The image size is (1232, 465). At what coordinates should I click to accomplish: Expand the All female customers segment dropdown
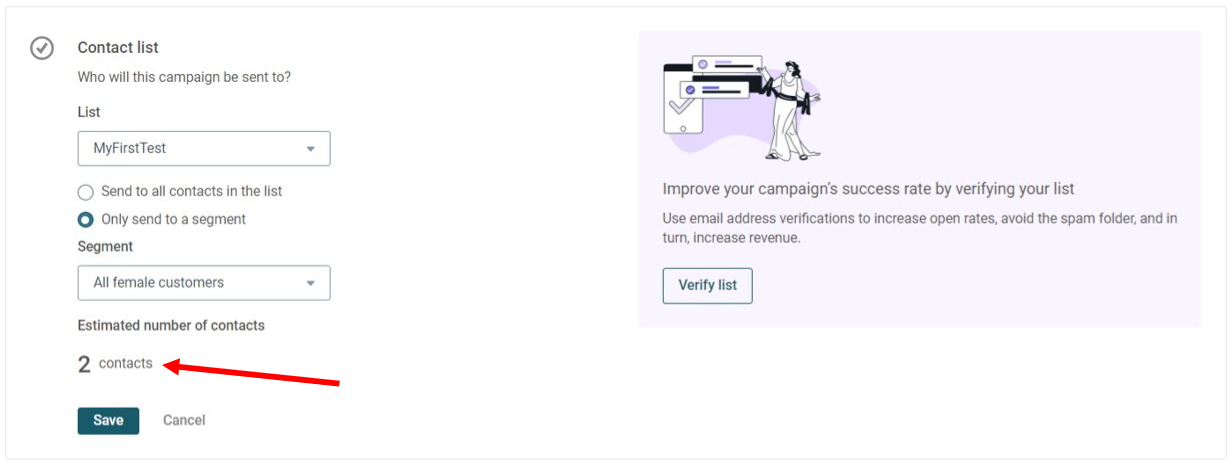pyautogui.click(x=204, y=283)
